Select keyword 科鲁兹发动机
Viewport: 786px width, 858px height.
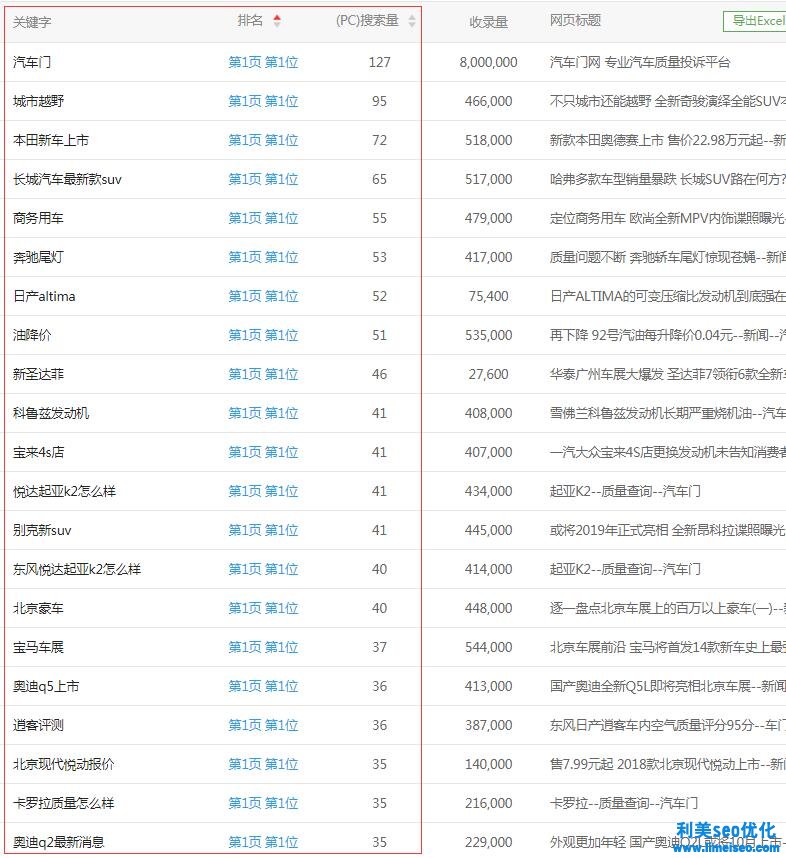click(51, 413)
